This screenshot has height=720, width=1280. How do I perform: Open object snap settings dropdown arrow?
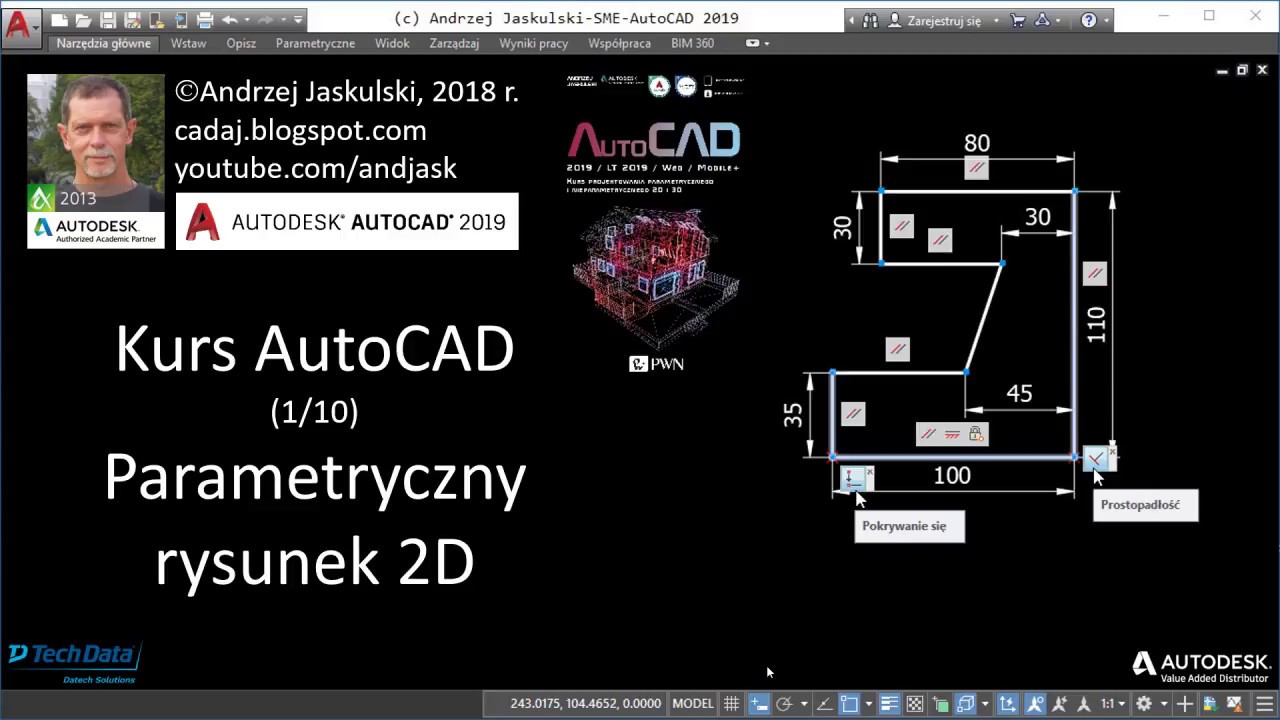[x=869, y=704]
